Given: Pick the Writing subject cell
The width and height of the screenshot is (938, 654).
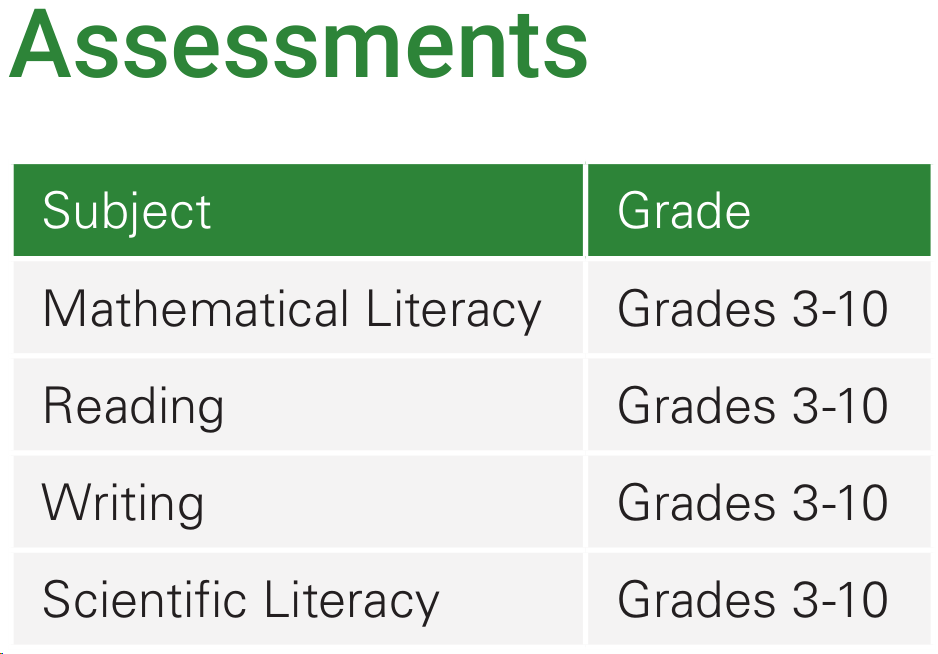Looking at the screenshot, I should [123, 503].
